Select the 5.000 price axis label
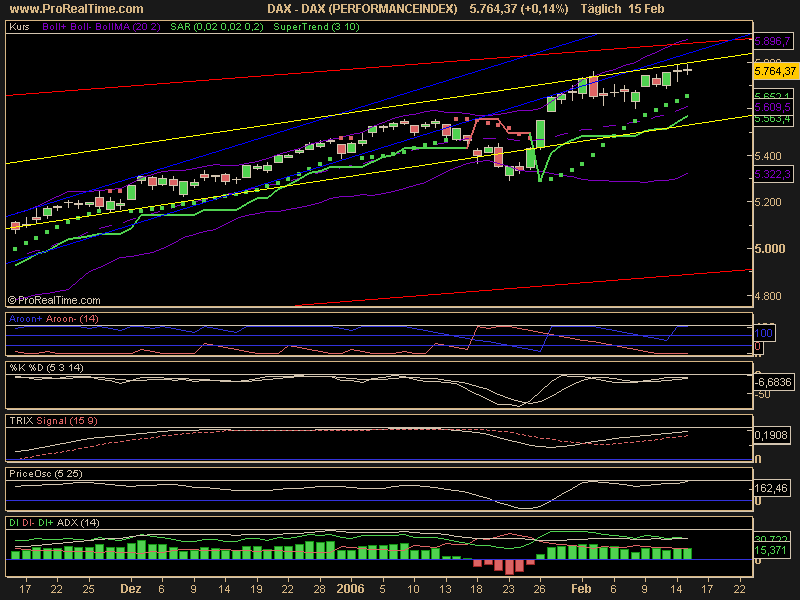The width and height of the screenshot is (800, 600). [769, 249]
